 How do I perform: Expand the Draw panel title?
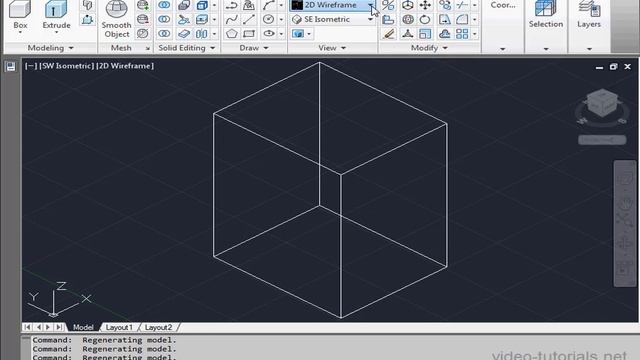coord(254,48)
